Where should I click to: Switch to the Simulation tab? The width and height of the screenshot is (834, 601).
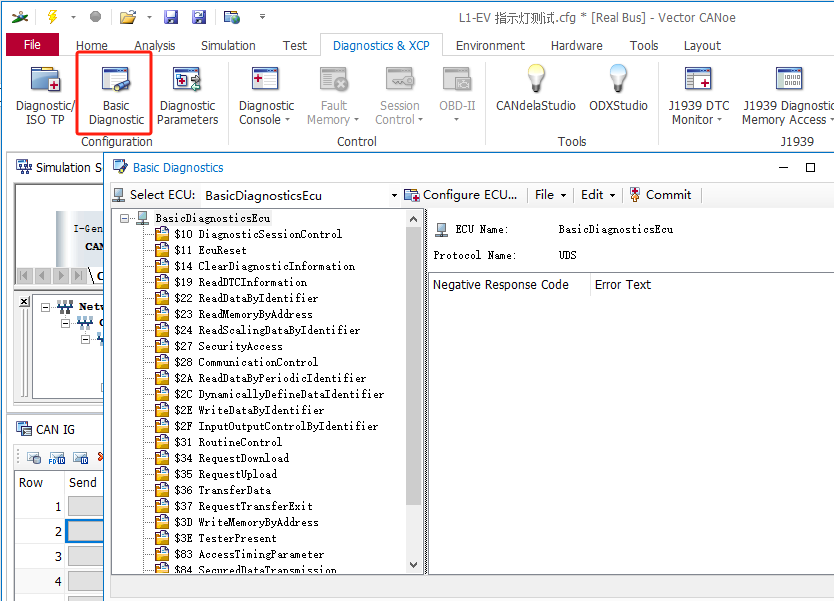point(228,46)
